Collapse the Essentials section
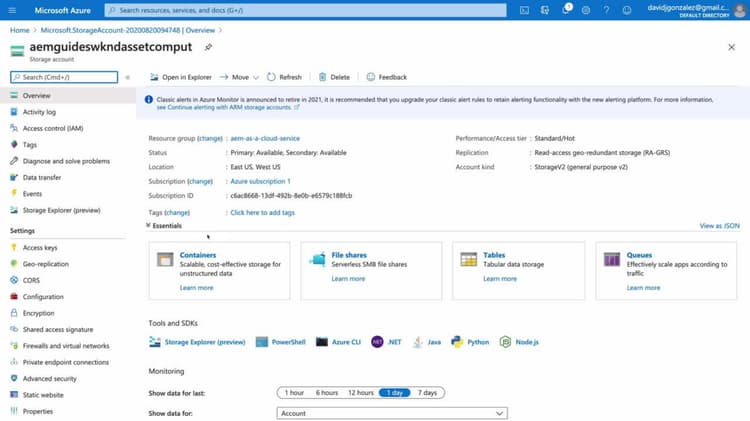Screen dimensions: 750x421 [165, 225]
